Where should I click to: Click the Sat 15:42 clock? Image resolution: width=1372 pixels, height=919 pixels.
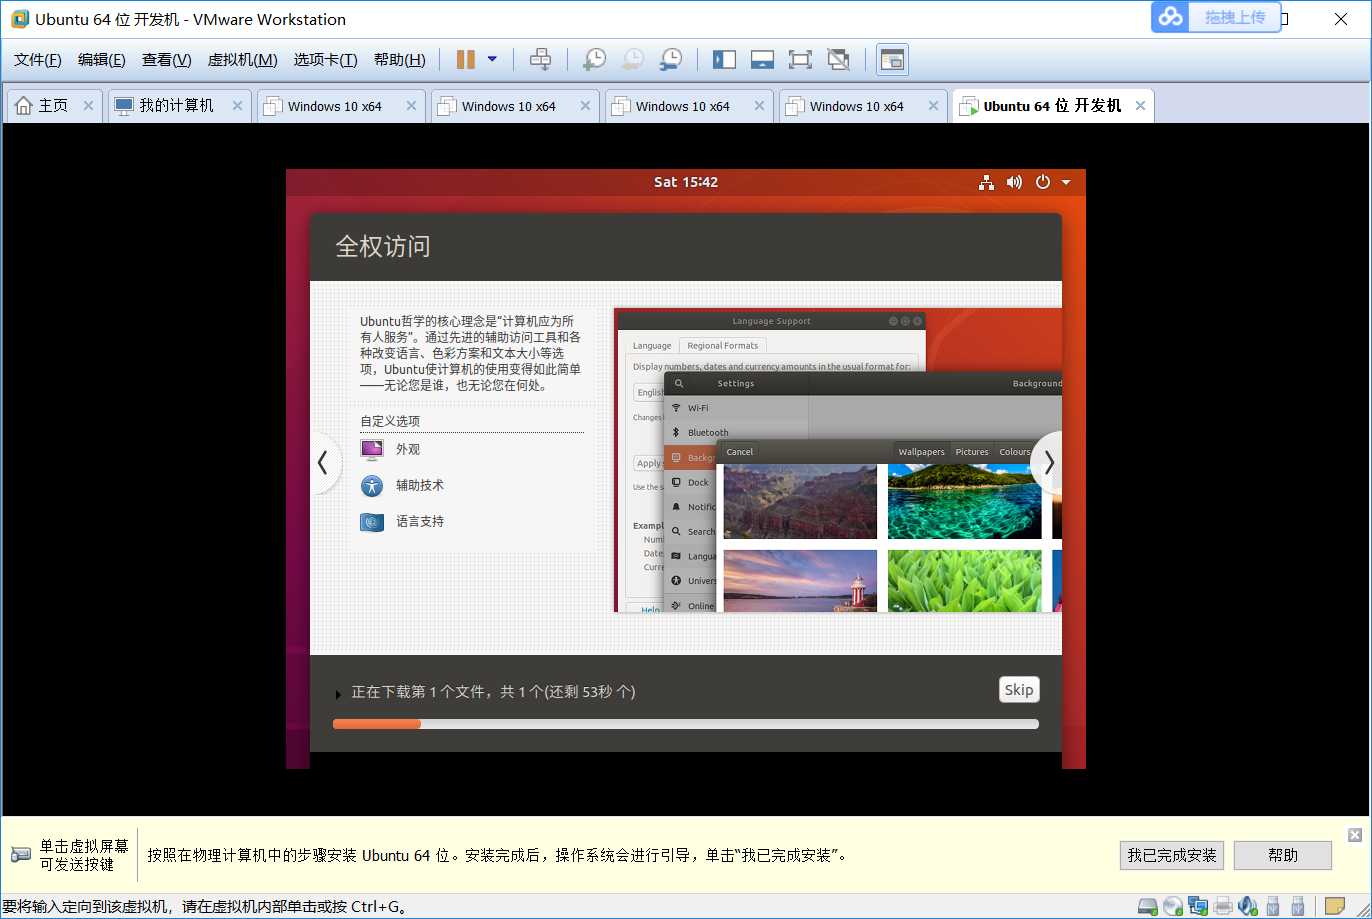(x=686, y=182)
